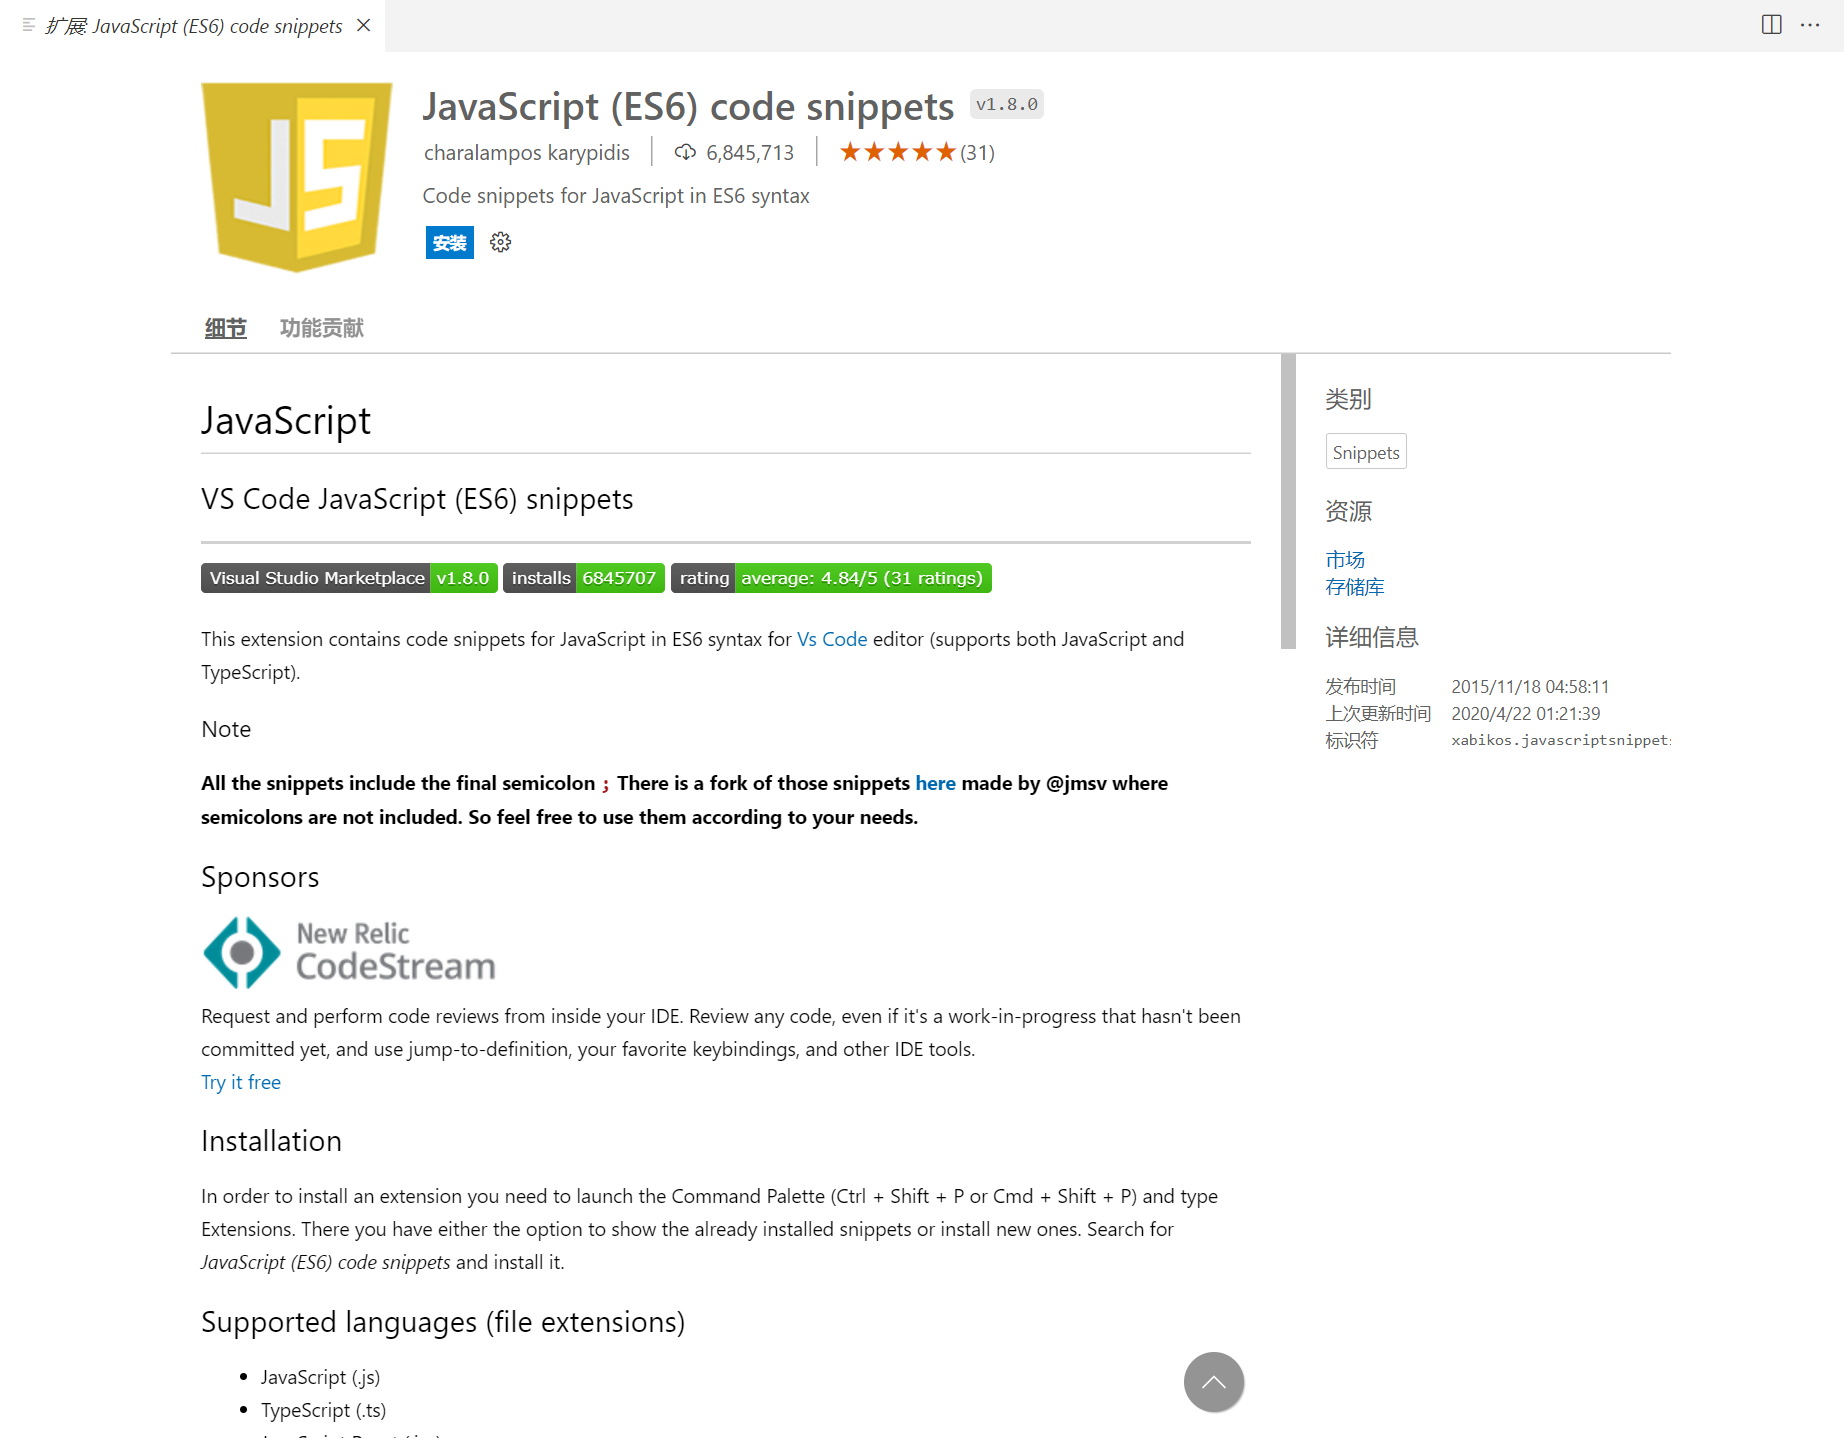Select the extension editor tab title
The width and height of the screenshot is (1844, 1438).
194,26
